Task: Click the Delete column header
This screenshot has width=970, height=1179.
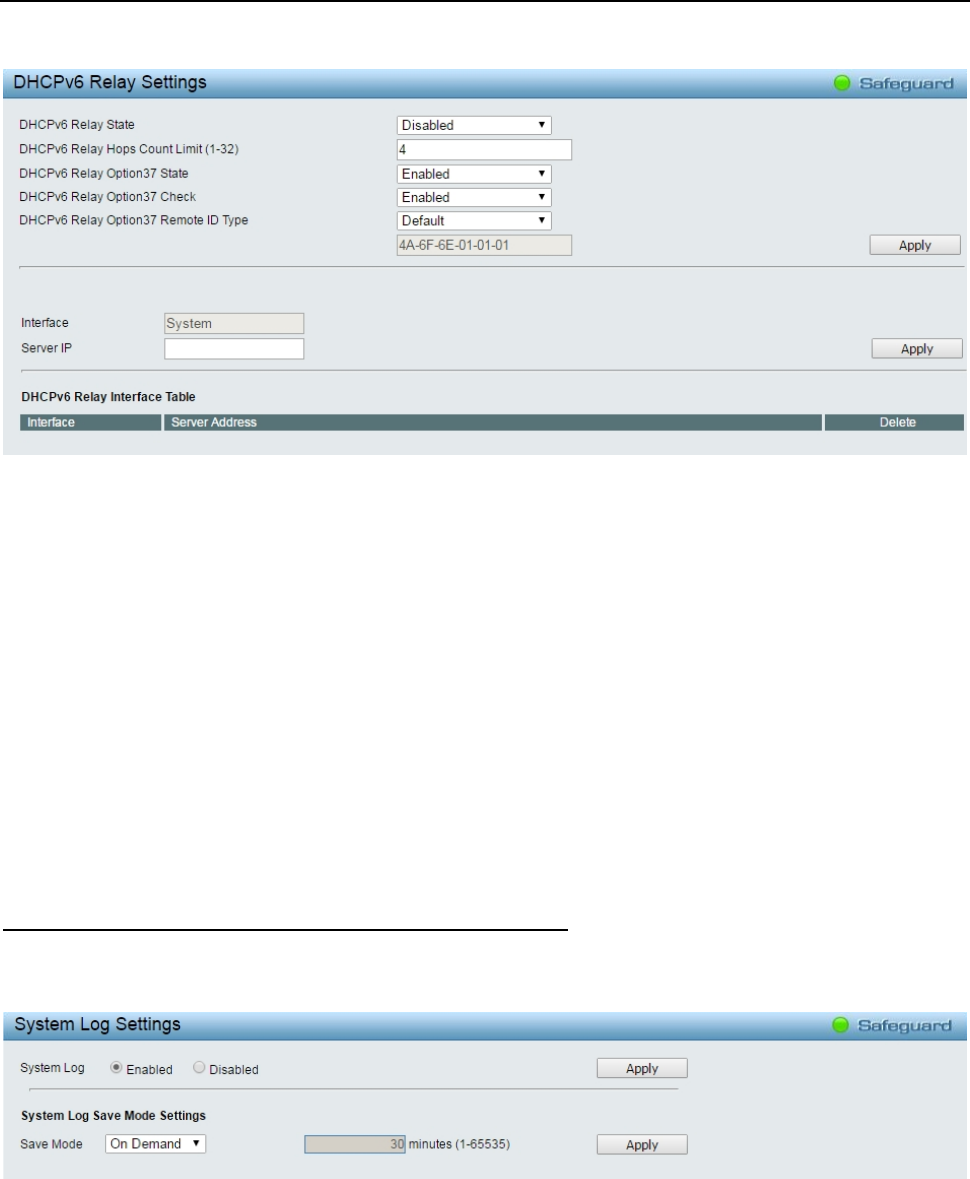Action: (894, 423)
